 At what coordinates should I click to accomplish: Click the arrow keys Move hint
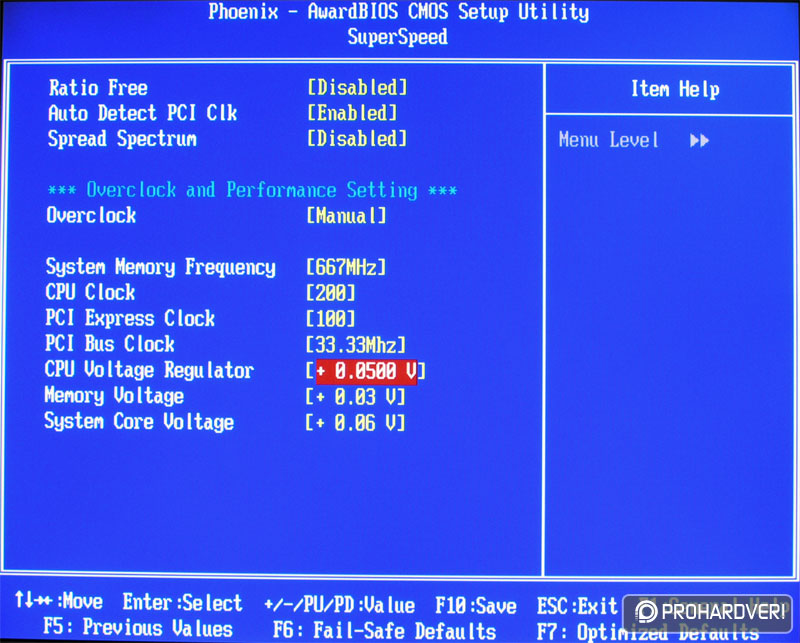click(59, 601)
